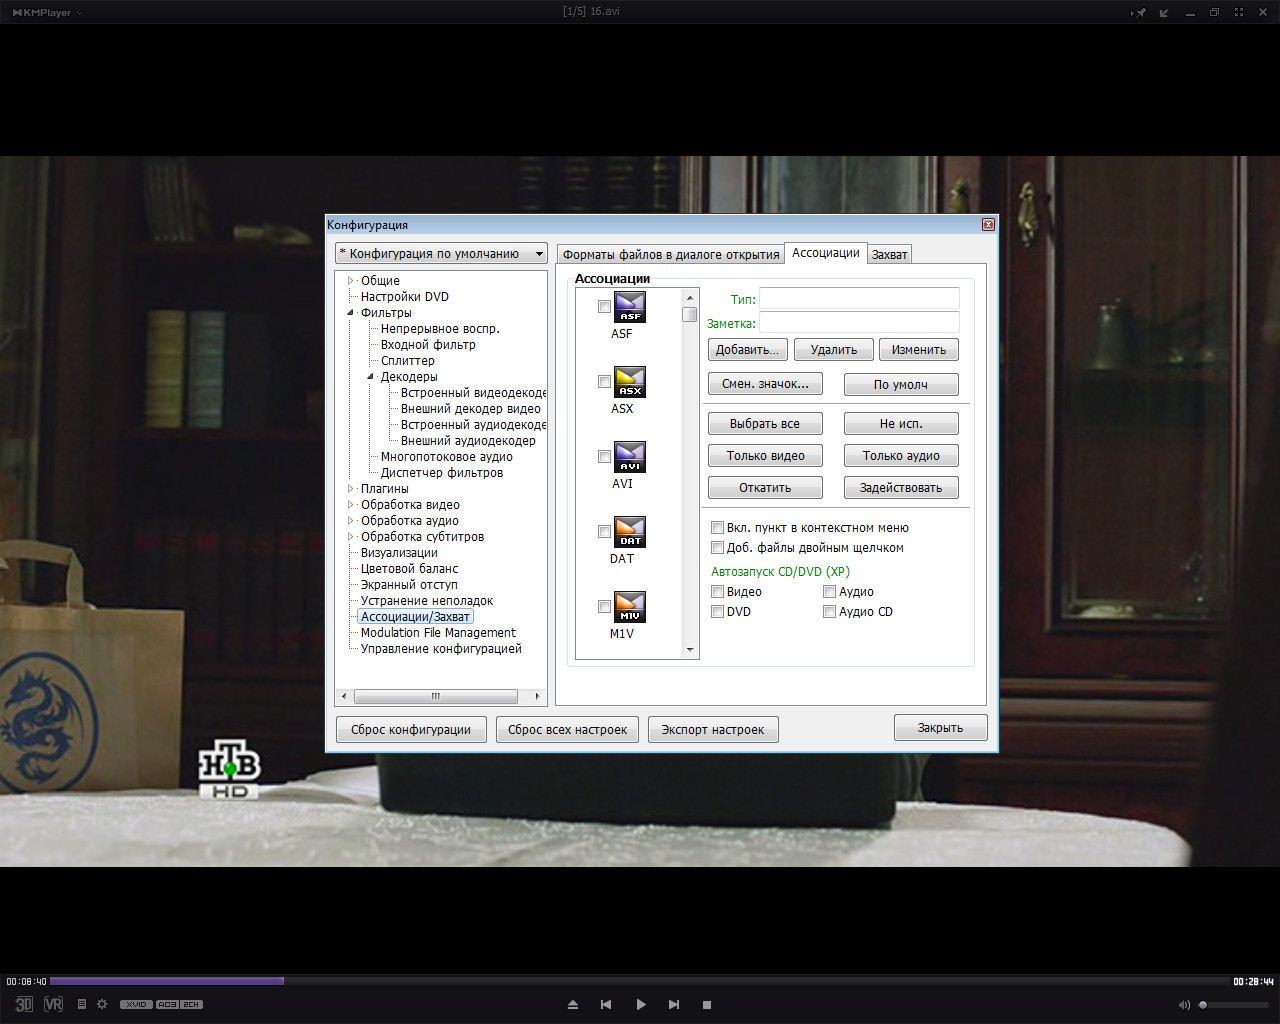Open 'Форматы файлов в диалоге открытия' tab
The height and width of the screenshot is (1024, 1280).
pos(670,255)
